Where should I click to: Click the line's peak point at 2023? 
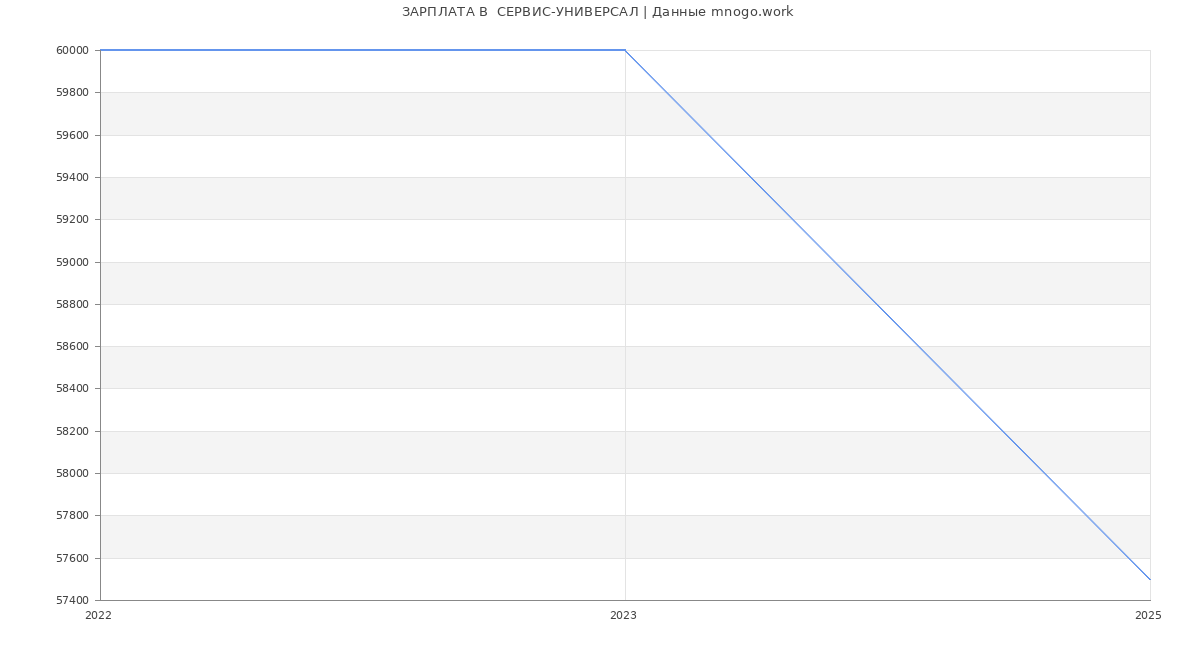coord(625,50)
